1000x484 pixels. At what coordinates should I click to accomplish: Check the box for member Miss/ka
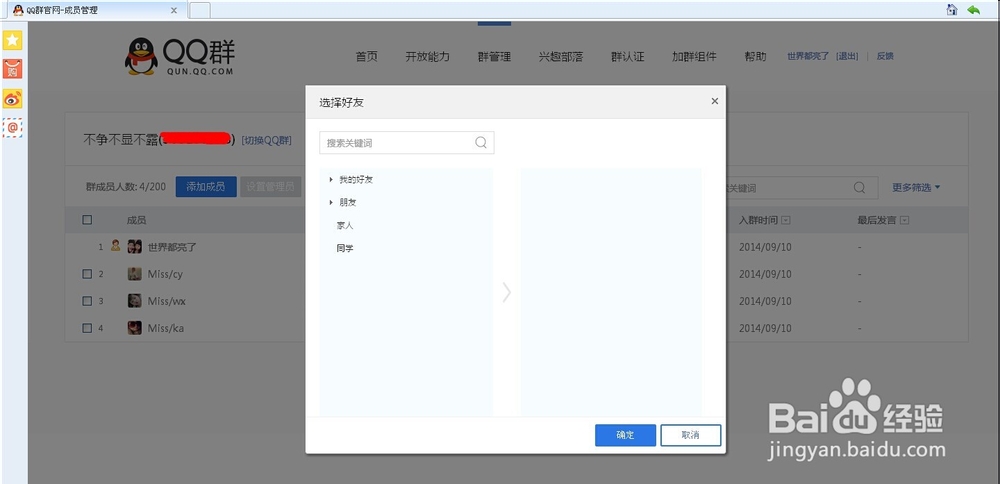pyautogui.click(x=87, y=328)
